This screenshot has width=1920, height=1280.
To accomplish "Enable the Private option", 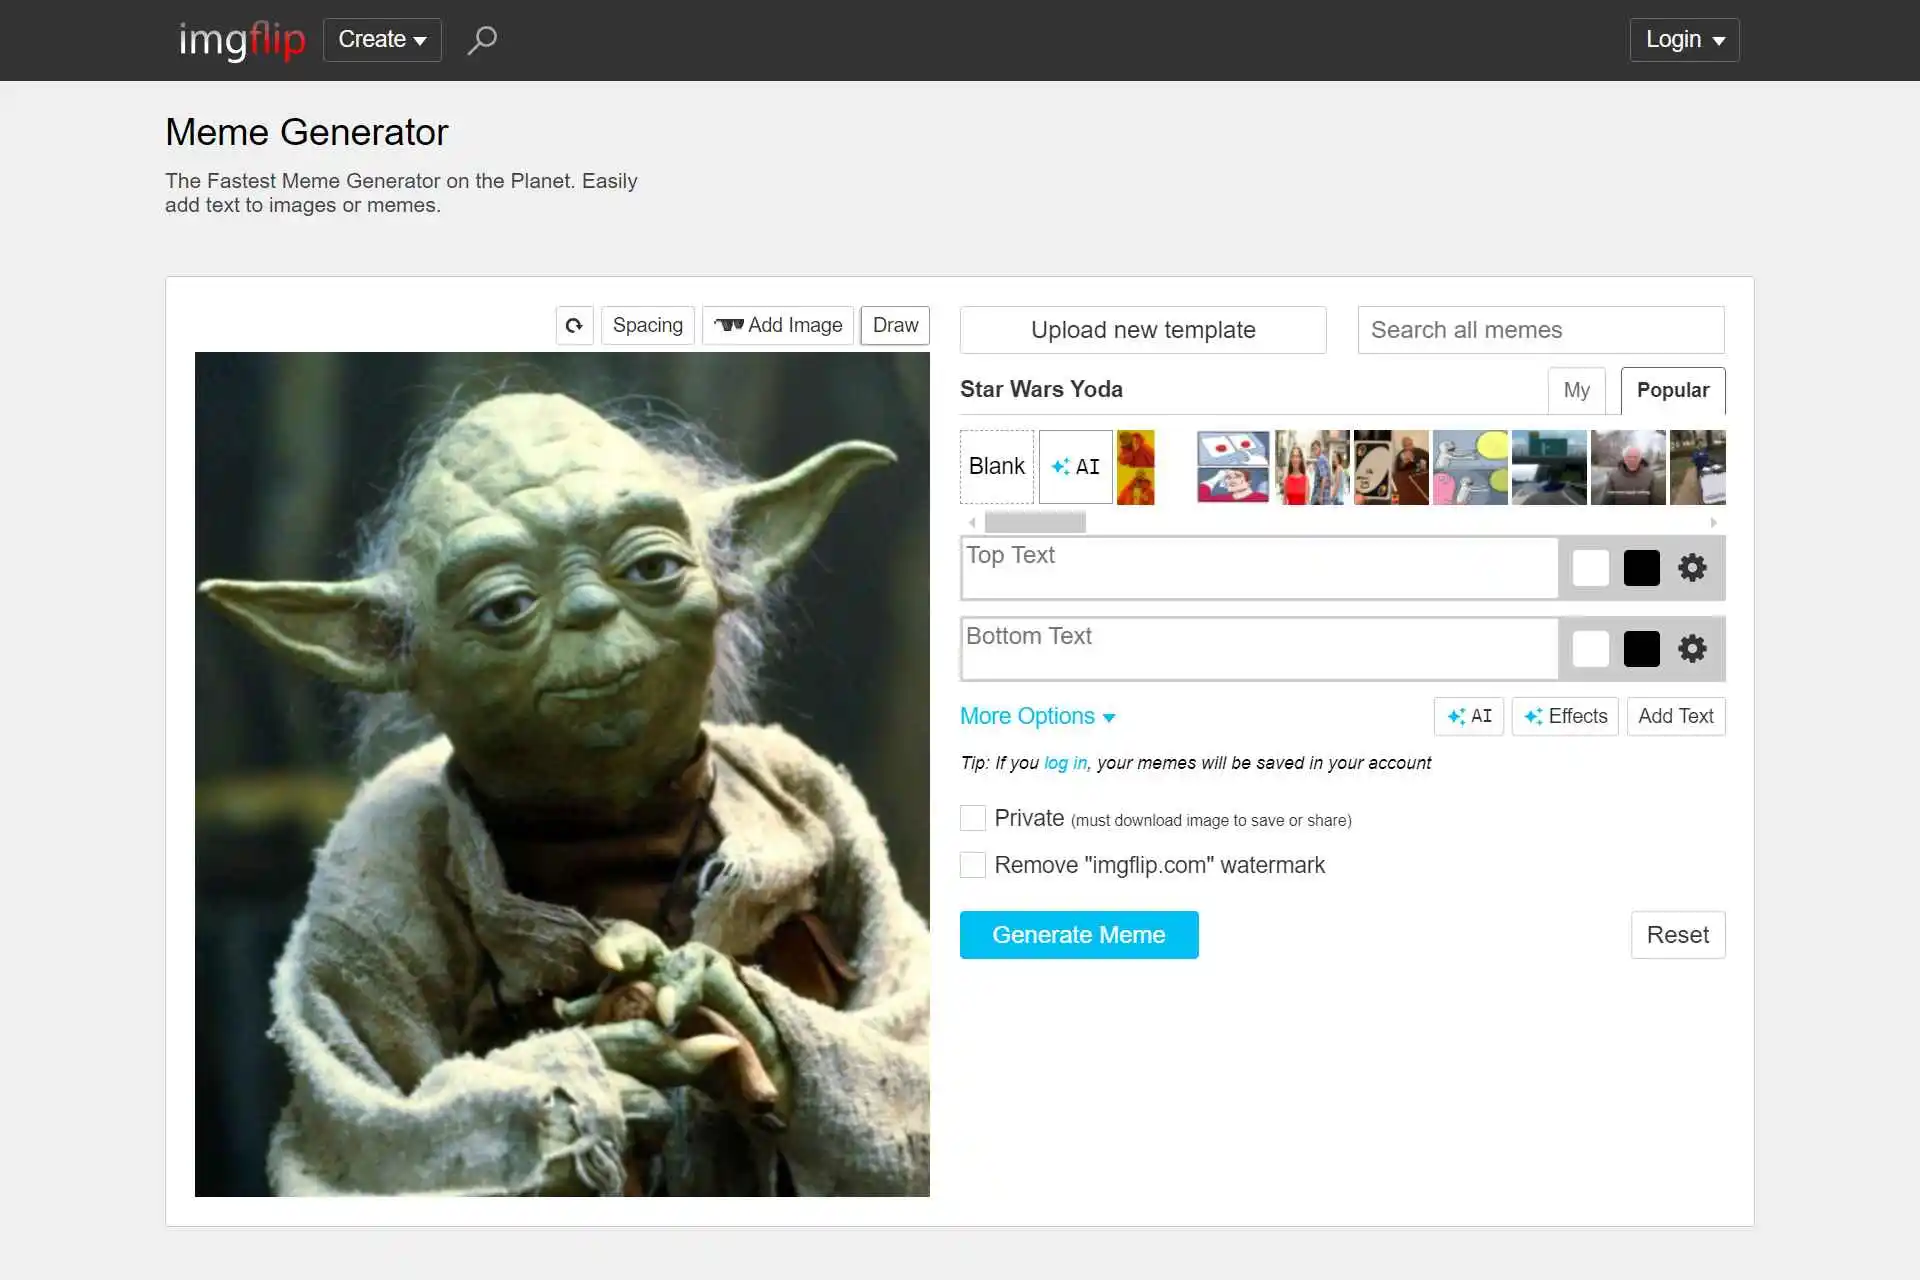I will click(972, 818).
